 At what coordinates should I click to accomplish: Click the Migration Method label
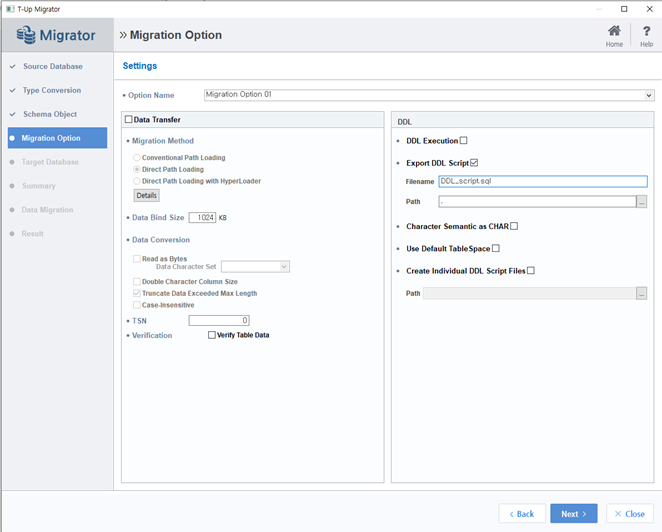(x=163, y=141)
